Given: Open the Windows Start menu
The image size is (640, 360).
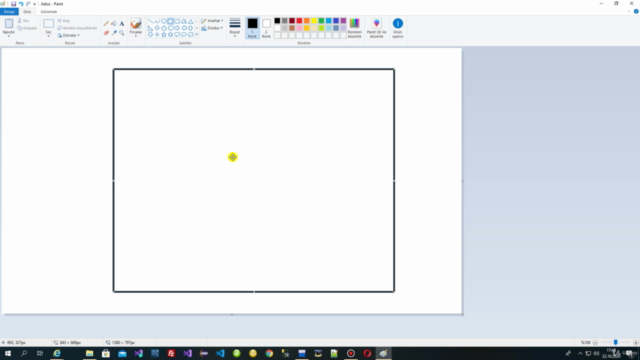Looking at the screenshot, I should click(x=8, y=353).
